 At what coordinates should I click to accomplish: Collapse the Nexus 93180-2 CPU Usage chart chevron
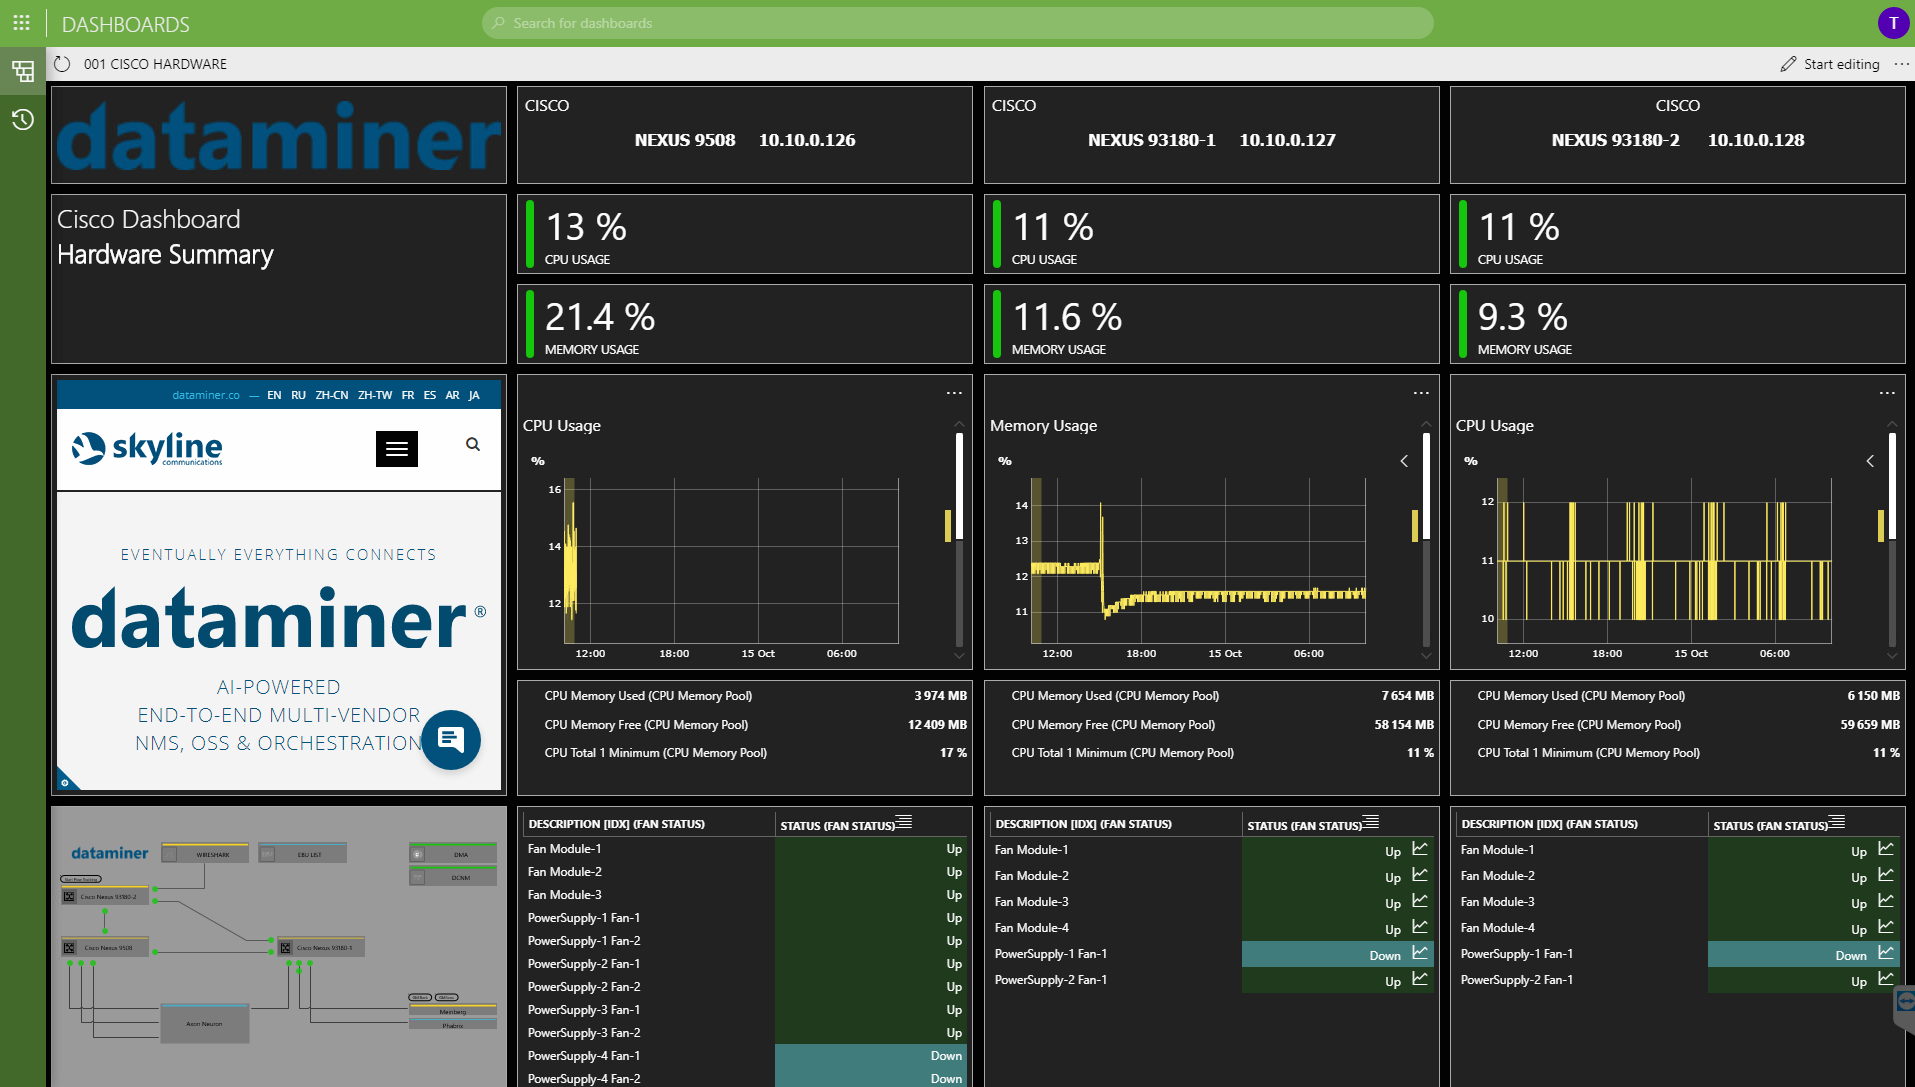pos(1869,461)
